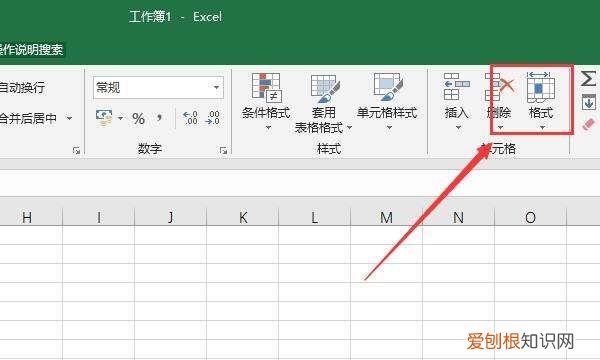Open the Alignment group dialog launcher
The image size is (600, 360).
pos(76,151)
